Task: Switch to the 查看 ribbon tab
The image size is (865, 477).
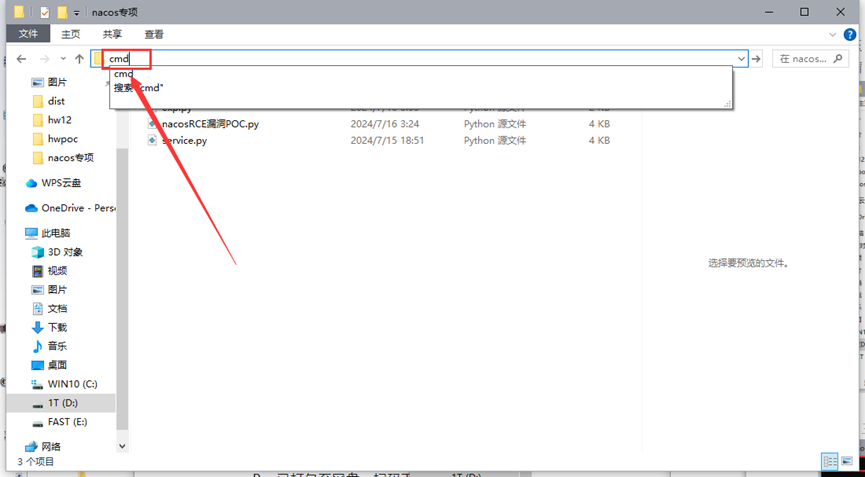Action: [153, 34]
